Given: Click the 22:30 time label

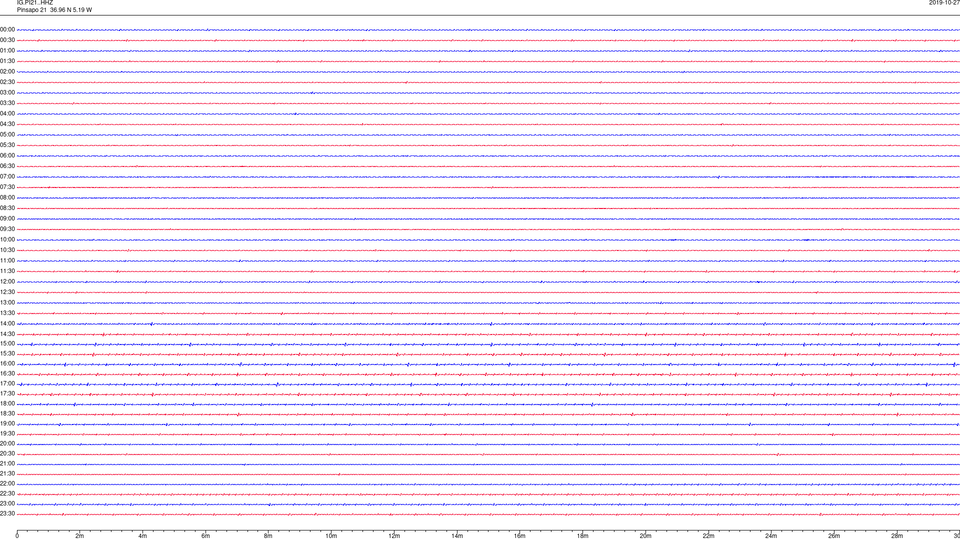Looking at the screenshot, I should [7, 493].
